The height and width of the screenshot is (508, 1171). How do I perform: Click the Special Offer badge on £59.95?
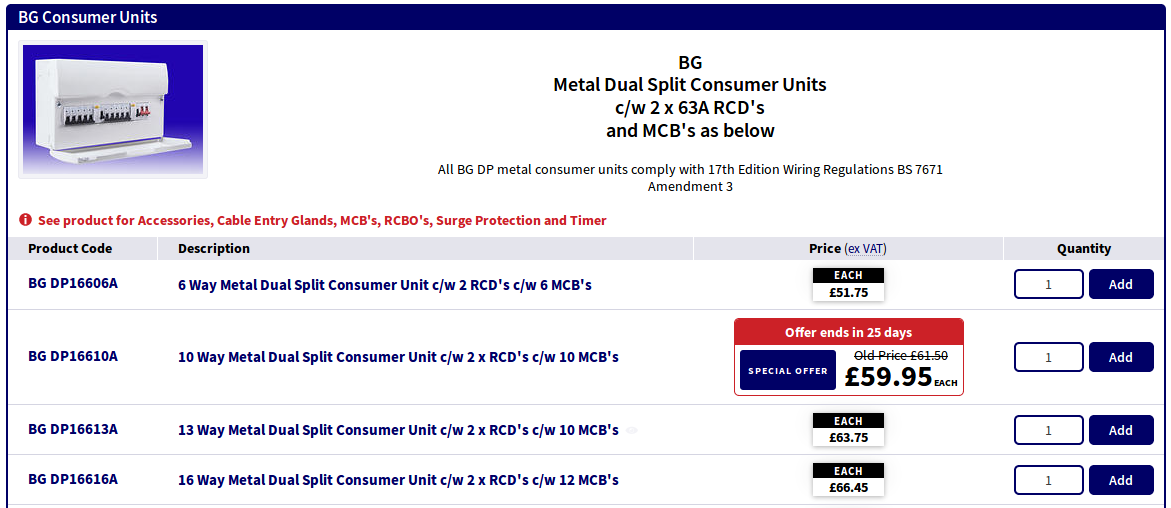pos(788,370)
